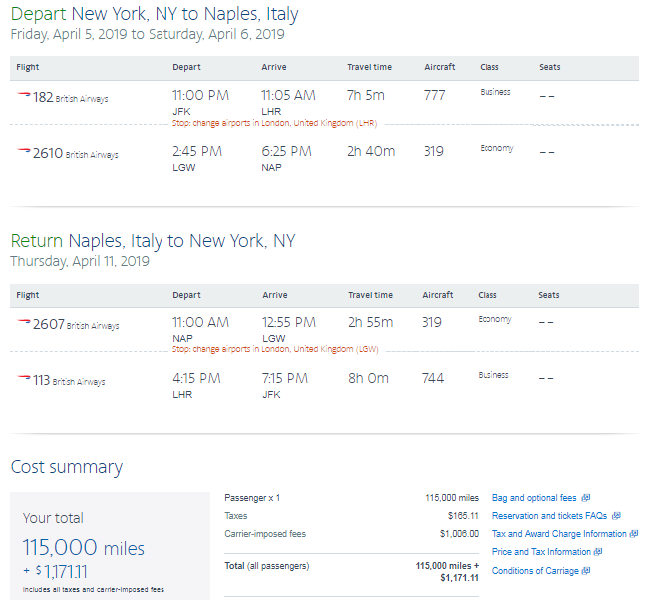Image resolution: width=652 pixels, height=601 pixels.
Task: Click external-link icon next to Conditions of Carriage
Action: tap(586, 571)
